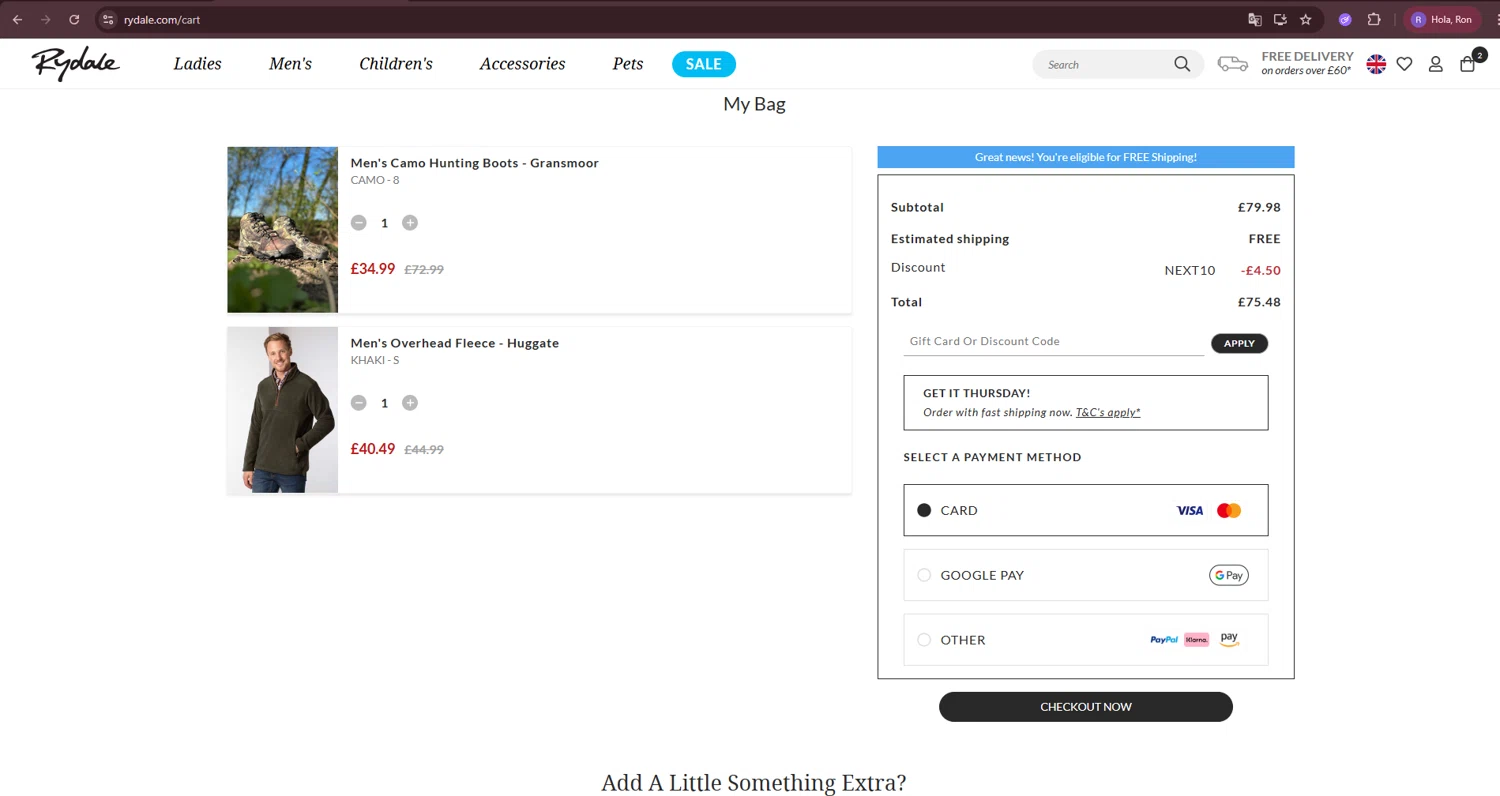Viewport: 1500px width, 796px height.
Task: Increase quantity of Camo Hunting Boots
Action: coord(410,223)
